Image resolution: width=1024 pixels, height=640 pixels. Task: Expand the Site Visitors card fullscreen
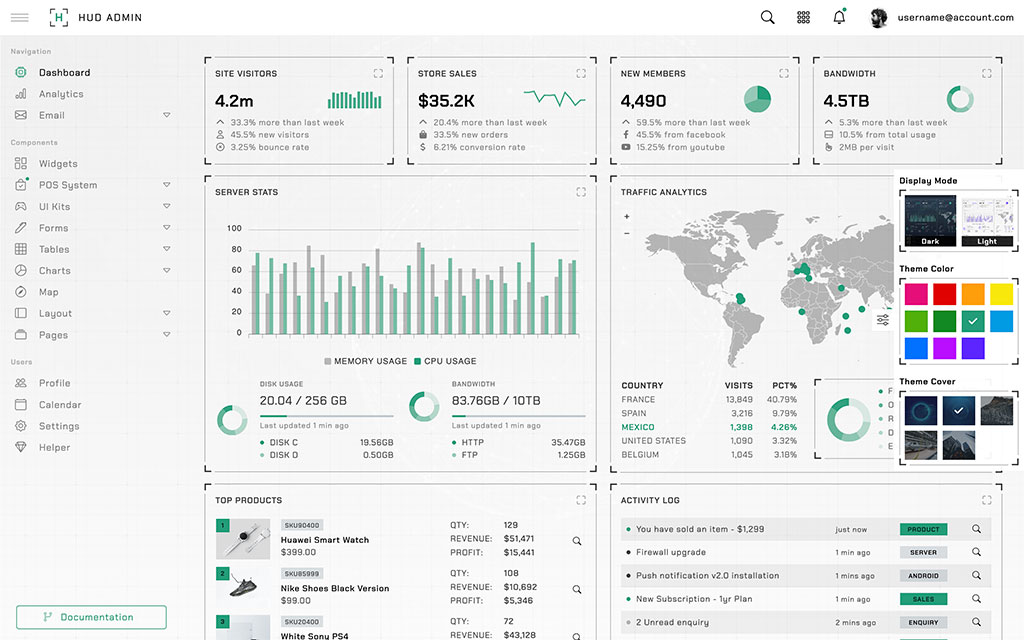point(378,73)
